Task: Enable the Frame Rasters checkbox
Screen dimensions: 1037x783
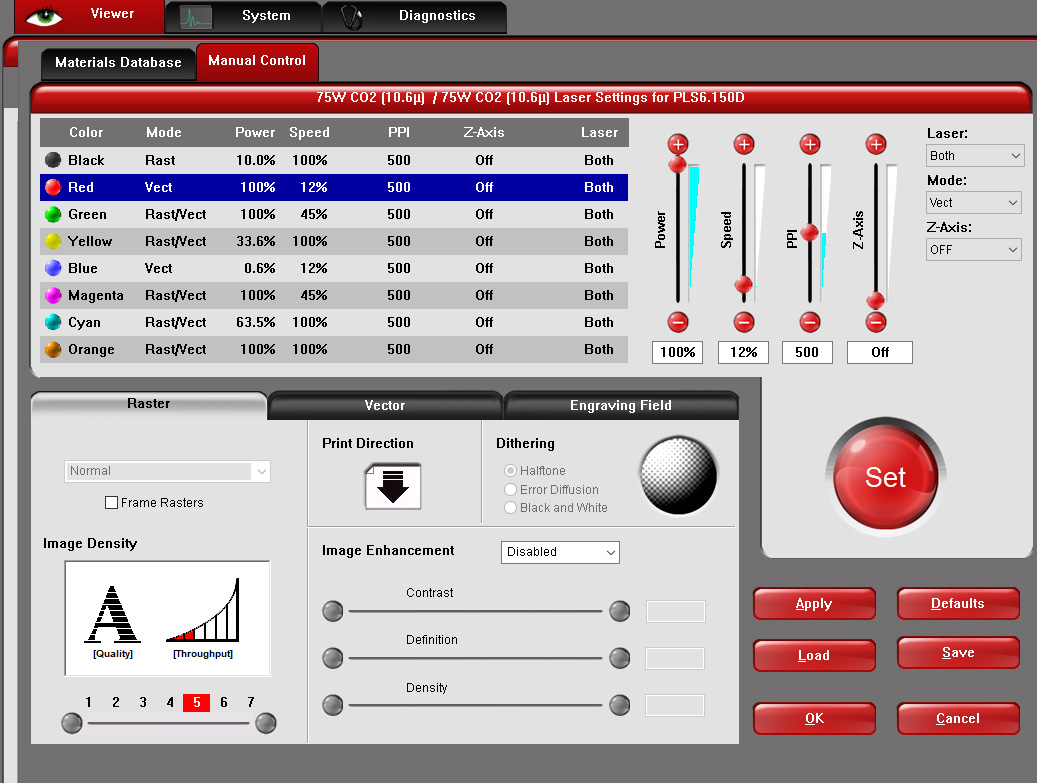Action: click(x=111, y=503)
